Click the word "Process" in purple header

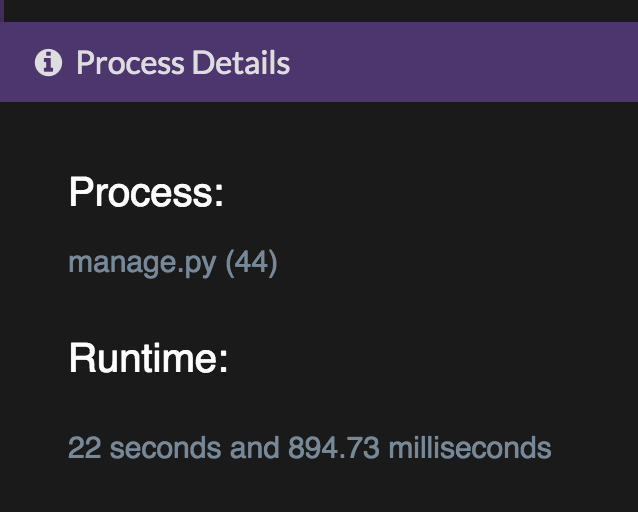pos(130,63)
